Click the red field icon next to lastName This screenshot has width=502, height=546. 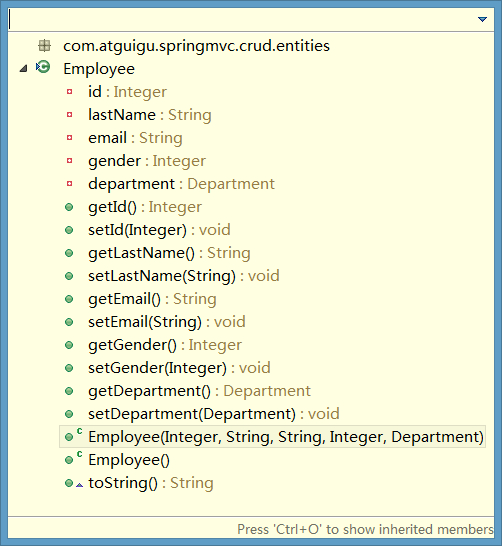pyautogui.click(x=70, y=115)
